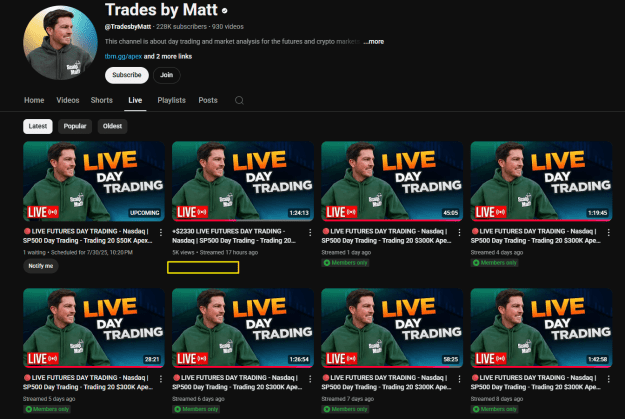Select the Popular sort chip
The width and height of the screenshot is (625, 419).
[75, 126]
